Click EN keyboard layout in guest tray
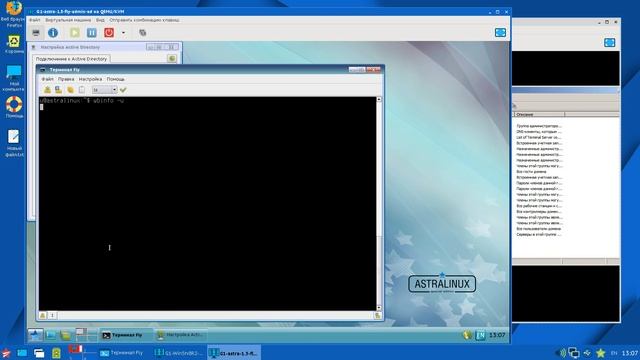Image resolution: width=640 pixels, height=360 pixels. (480, 335)
